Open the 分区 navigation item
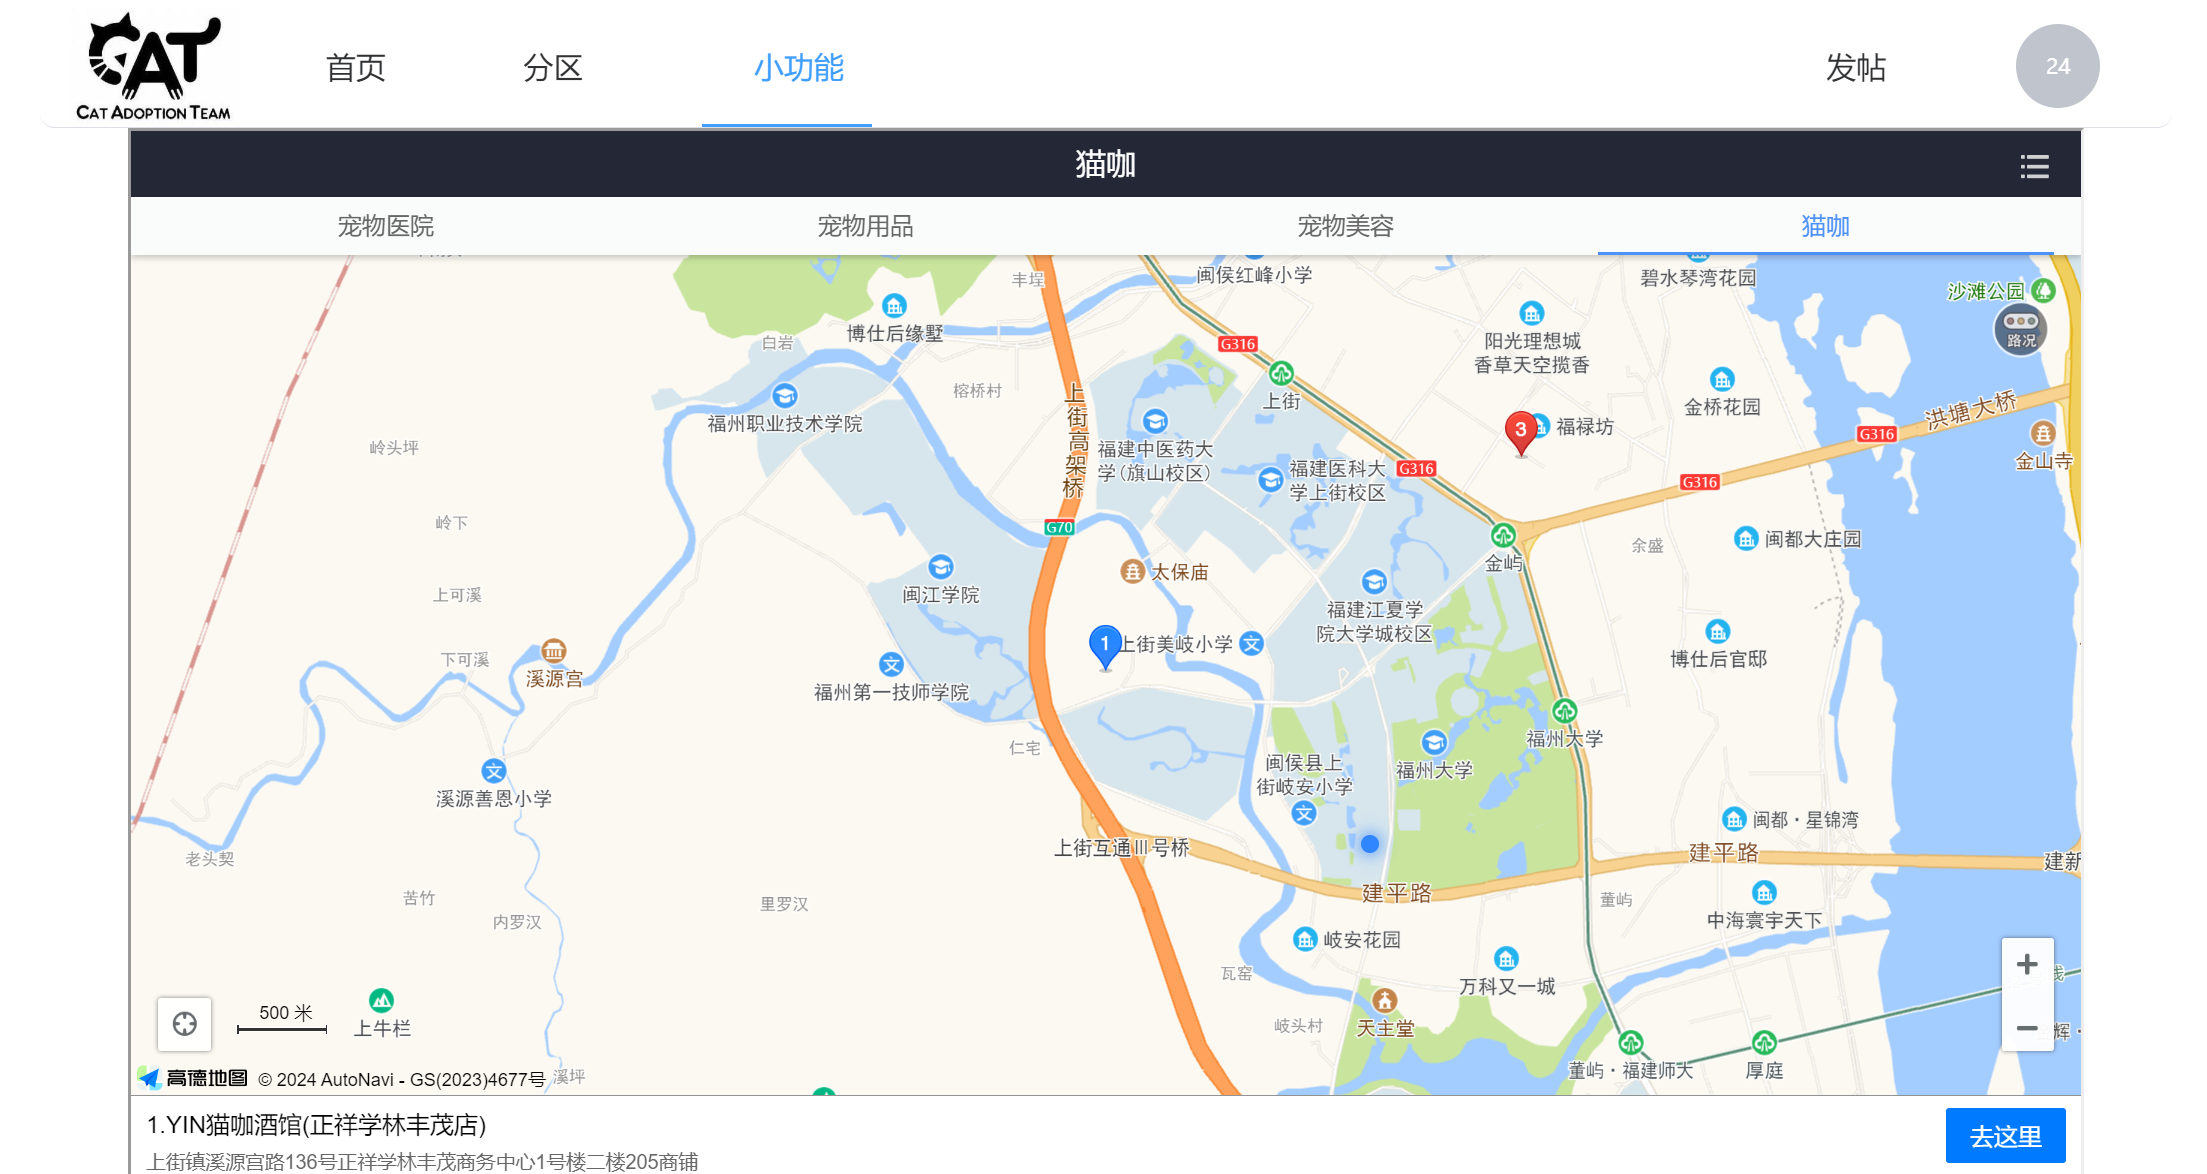 (x=552, y=68)
